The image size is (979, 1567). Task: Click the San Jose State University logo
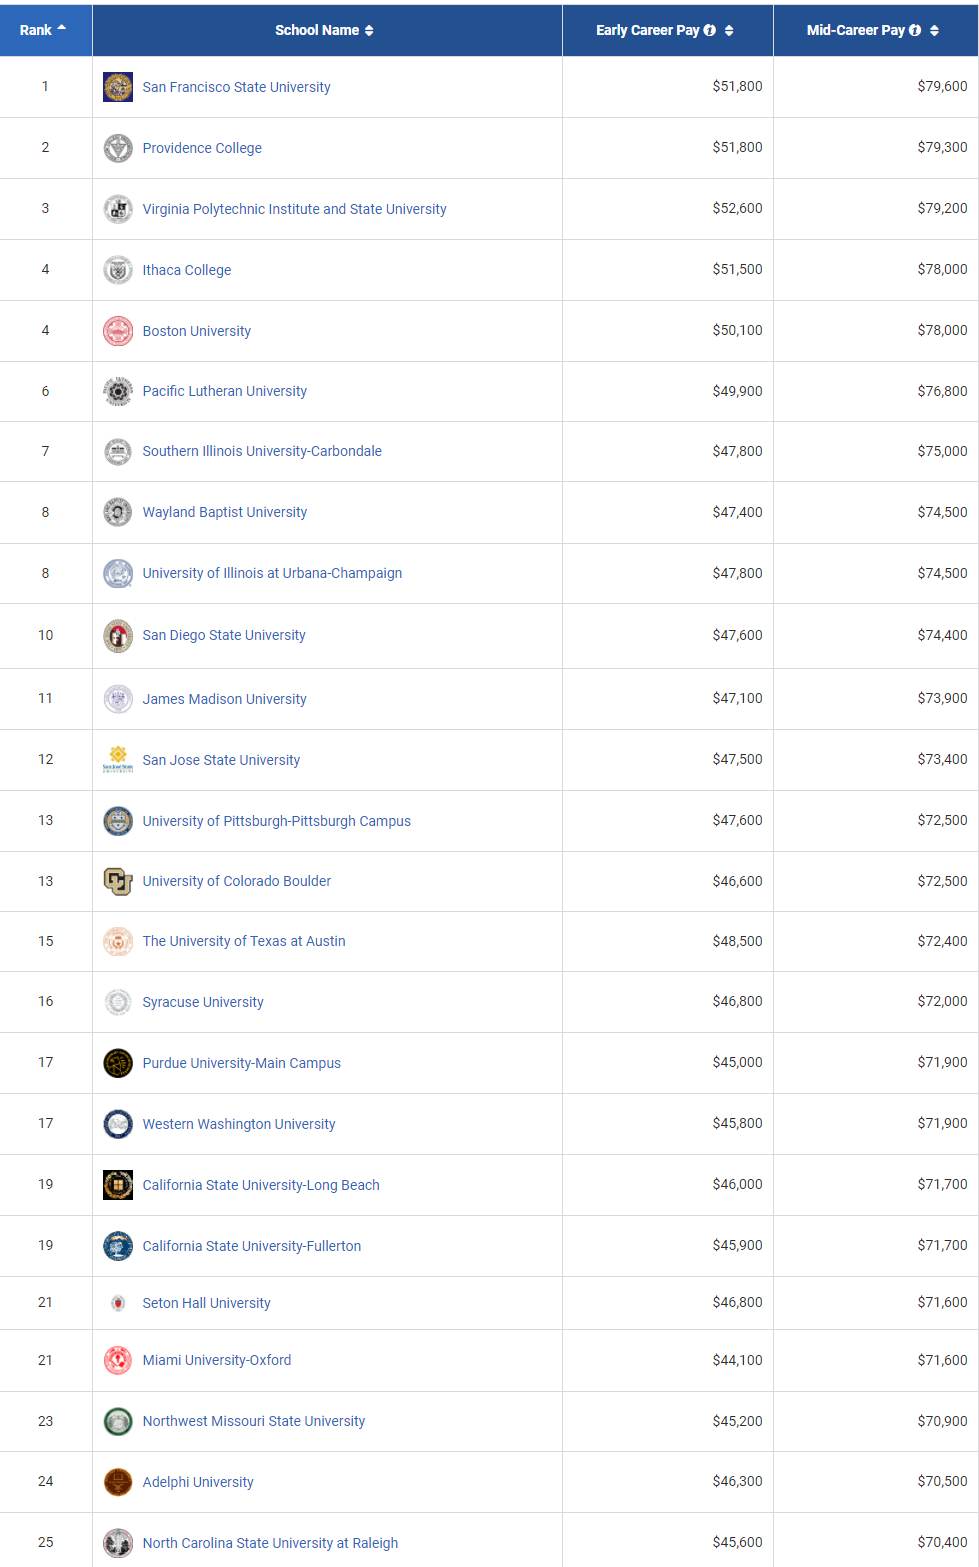(118, 760)
